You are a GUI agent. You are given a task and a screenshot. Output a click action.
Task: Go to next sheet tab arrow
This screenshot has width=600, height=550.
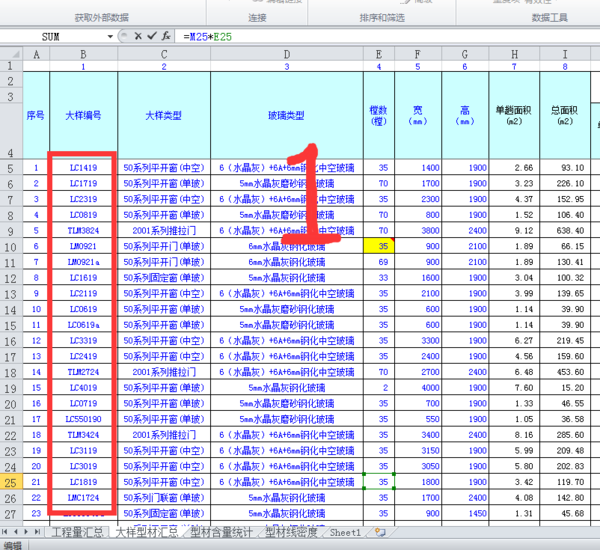[x=26, y=532]
